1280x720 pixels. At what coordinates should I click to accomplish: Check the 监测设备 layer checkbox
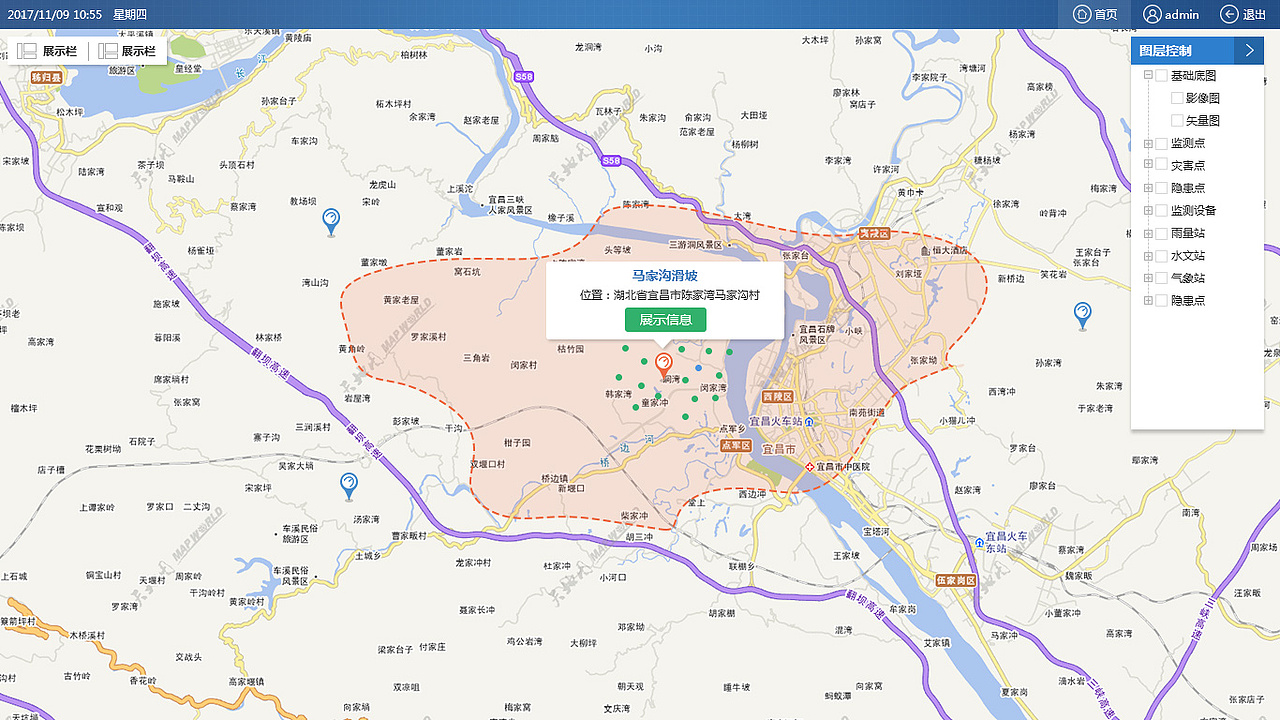(x=1162, y=210)
